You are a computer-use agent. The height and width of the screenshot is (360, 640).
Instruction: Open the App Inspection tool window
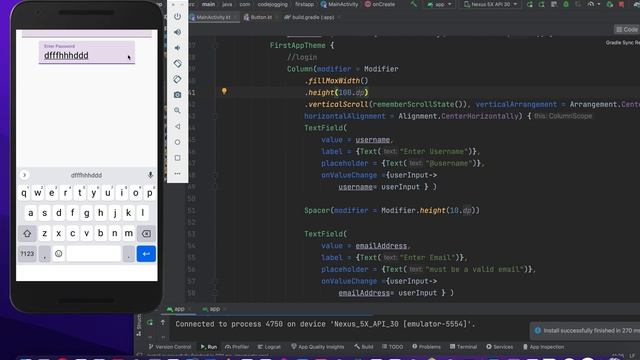click(x=543, y=347)
